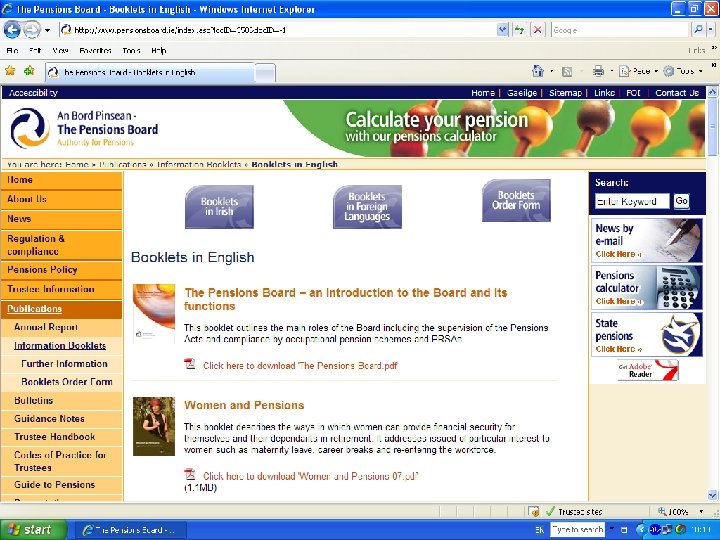This screenshot has width=720, height=540.
Task: Click inside the Google search box
Action: pyautogui.click(x=620, y=30)
